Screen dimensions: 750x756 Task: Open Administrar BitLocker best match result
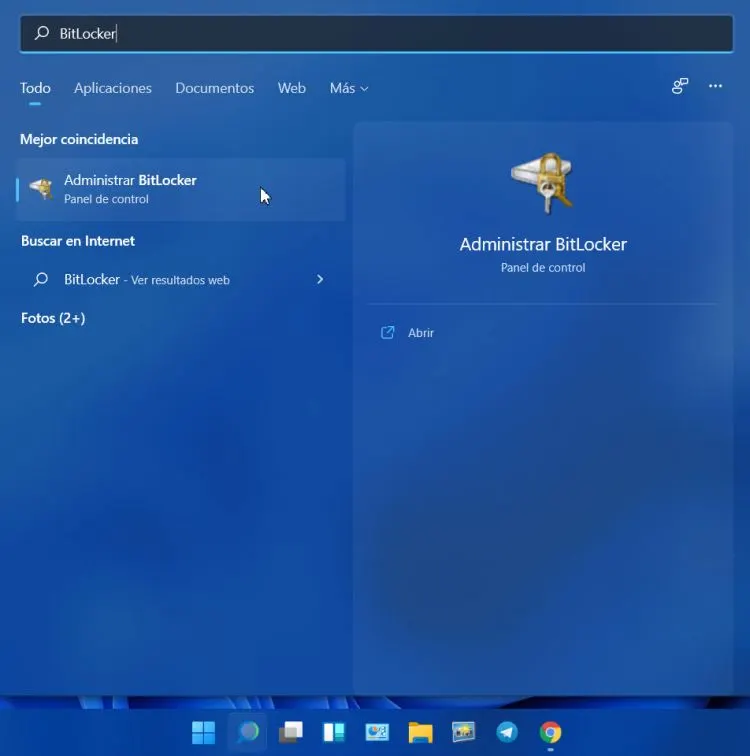(181, 189)
